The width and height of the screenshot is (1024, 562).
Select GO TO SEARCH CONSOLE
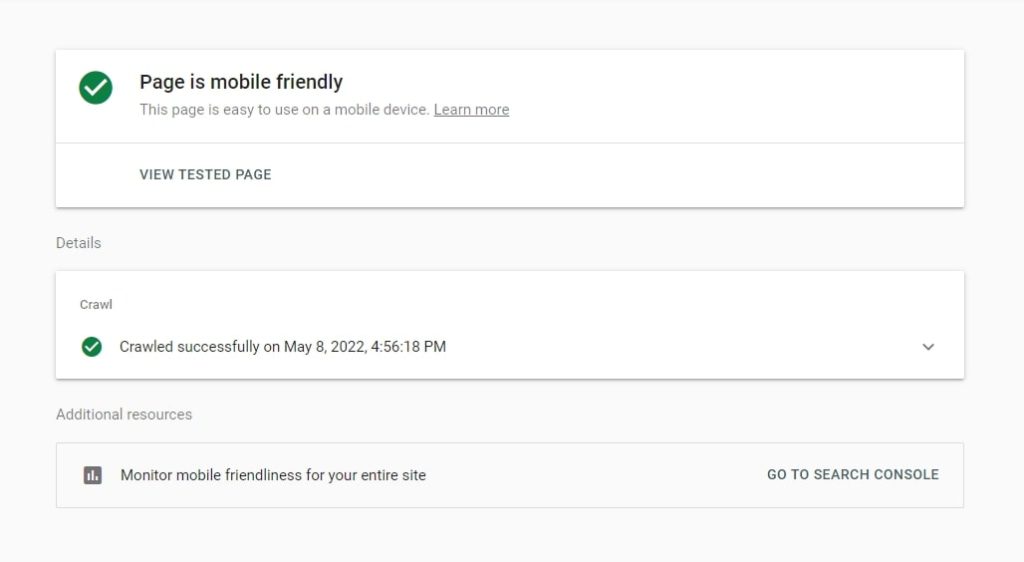click(x=853, y=475)
